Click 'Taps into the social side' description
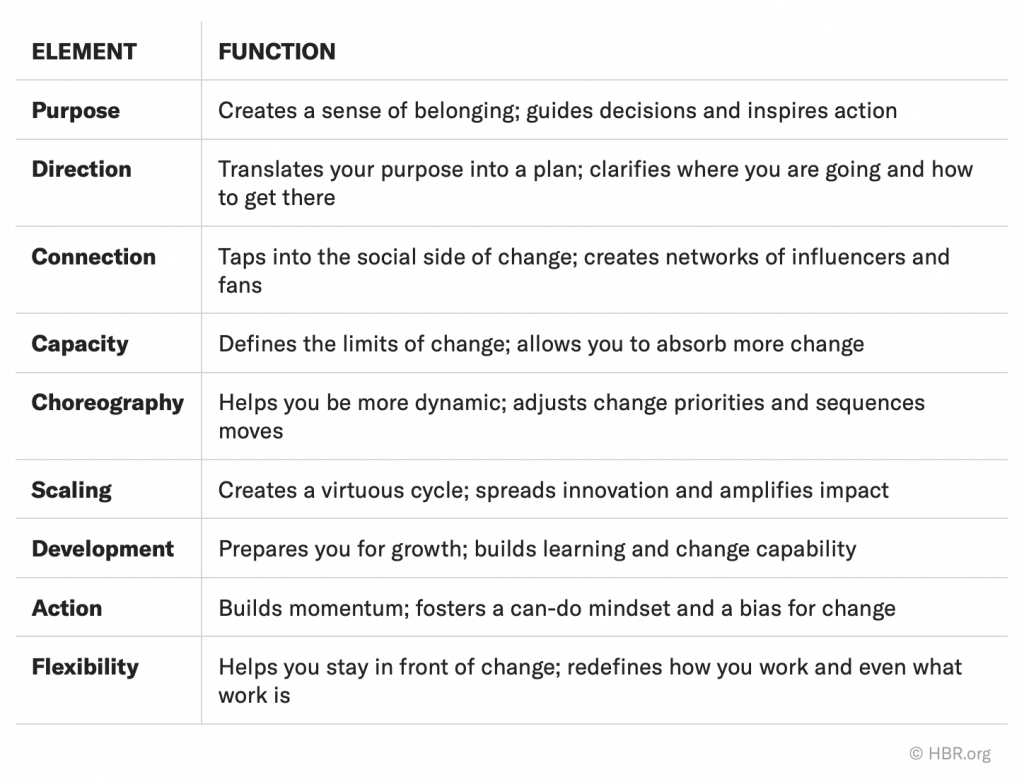The image size is (1024, 782). tap(584, 271)
